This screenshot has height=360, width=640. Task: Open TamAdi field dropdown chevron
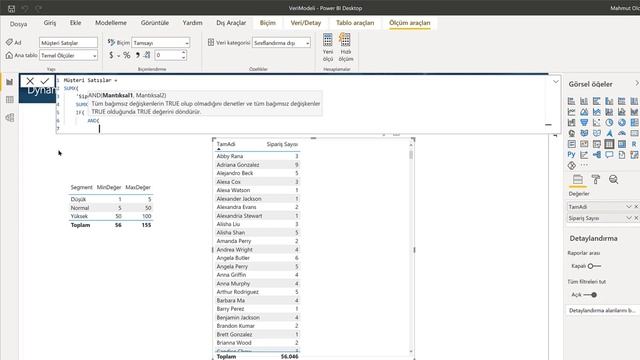(629, 207)
